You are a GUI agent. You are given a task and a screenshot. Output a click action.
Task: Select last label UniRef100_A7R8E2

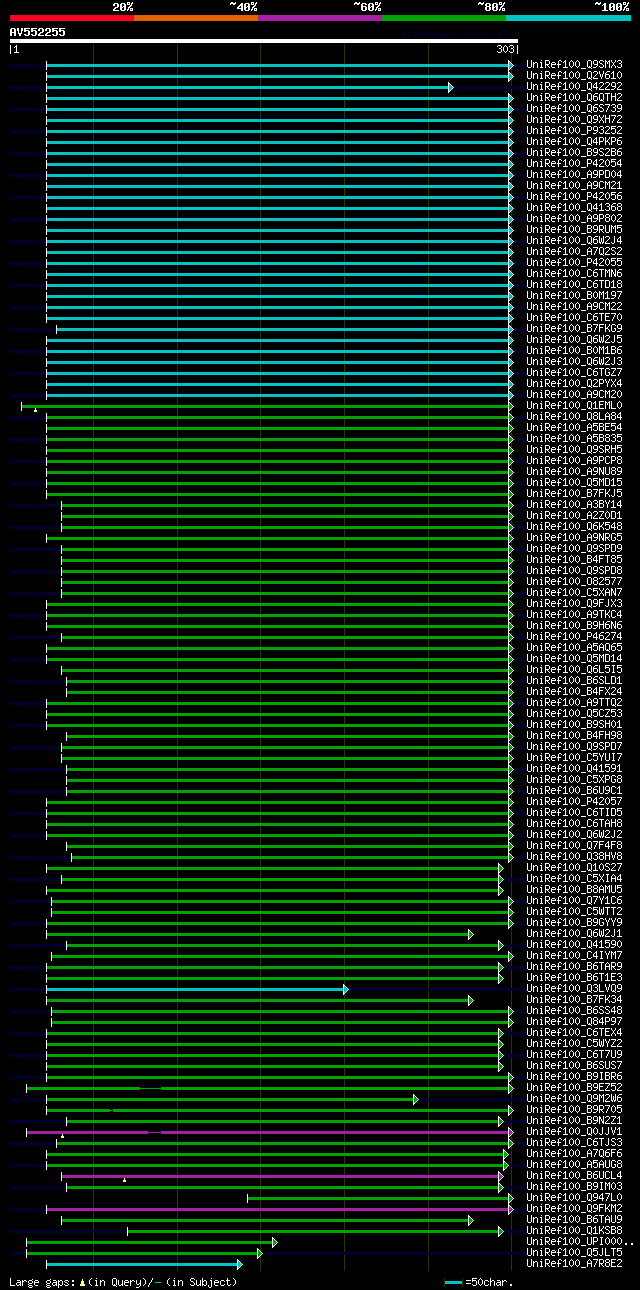(574, 1264)
